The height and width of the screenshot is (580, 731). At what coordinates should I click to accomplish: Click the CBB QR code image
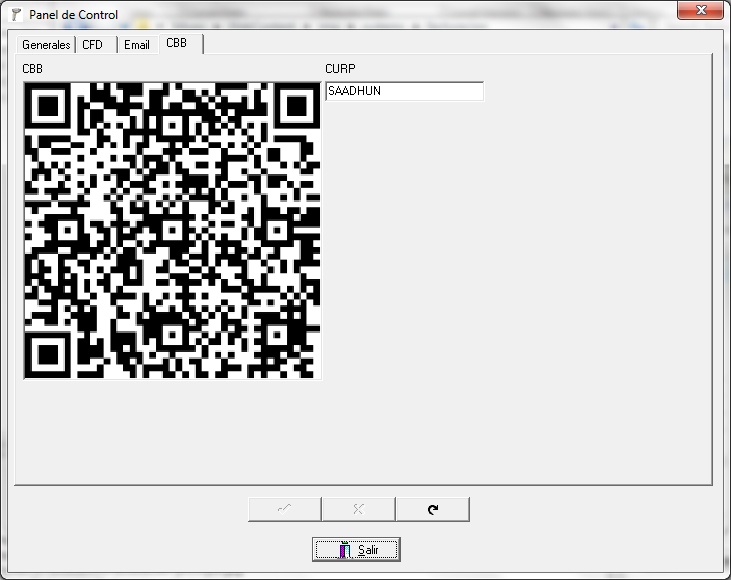pyautogui.click(x=172, y=230)
